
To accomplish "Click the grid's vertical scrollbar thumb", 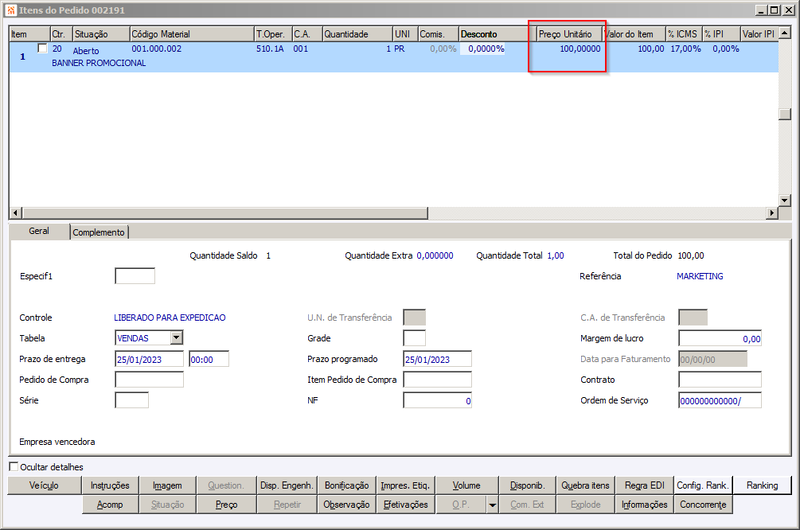I will point(785,114).
